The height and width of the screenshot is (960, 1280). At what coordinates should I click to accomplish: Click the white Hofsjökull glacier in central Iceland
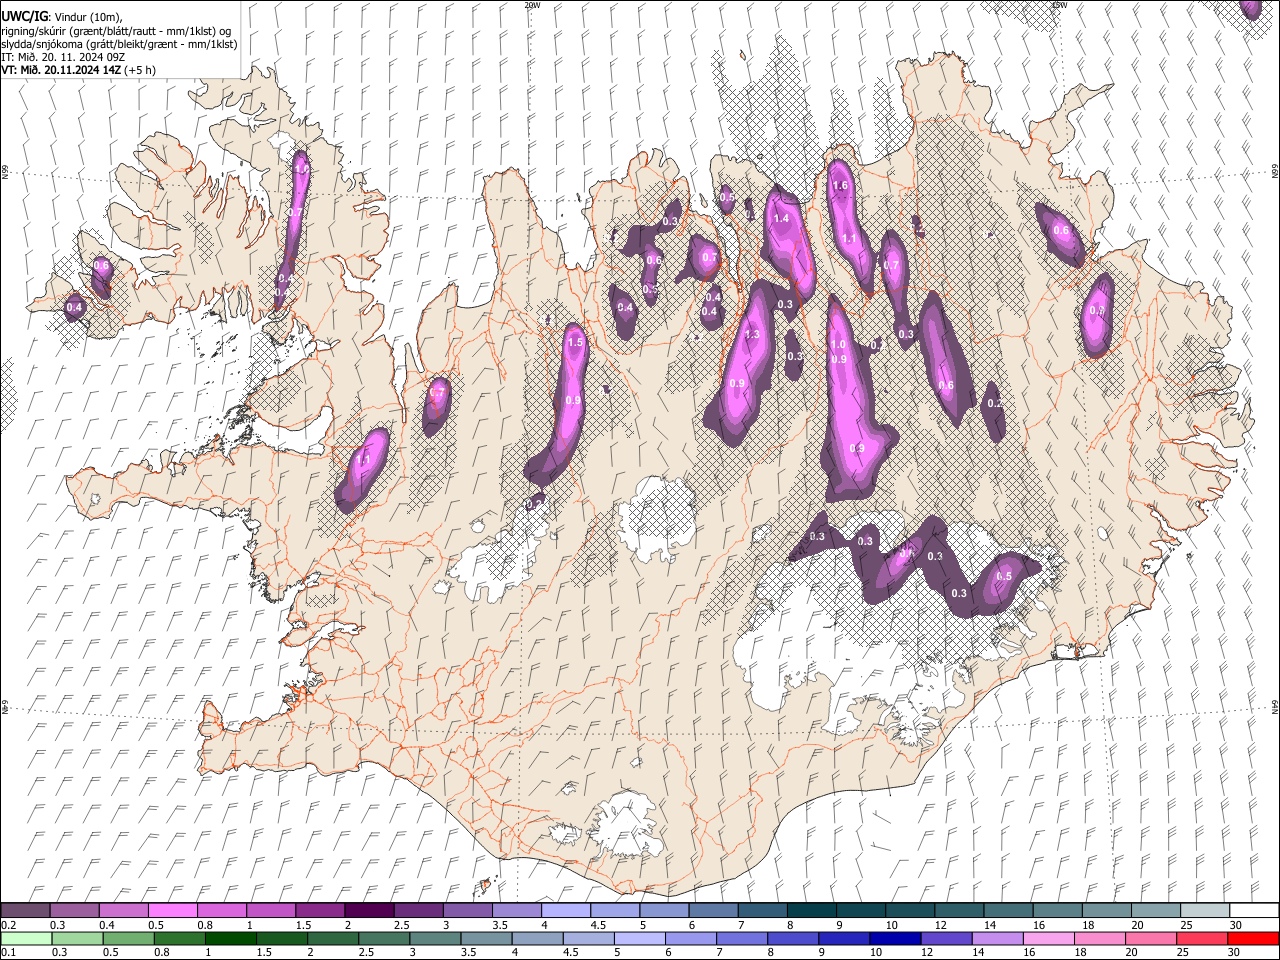[x=657, y=518]
